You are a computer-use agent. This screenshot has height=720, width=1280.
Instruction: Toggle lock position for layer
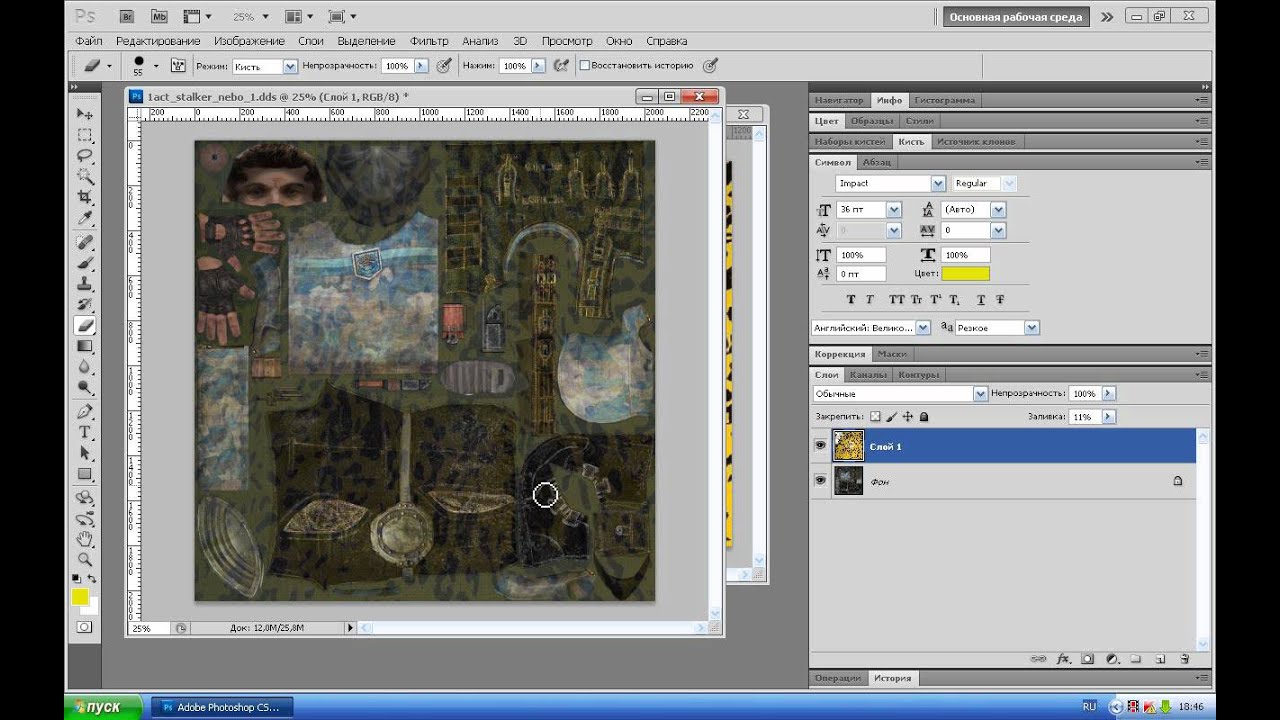[x=908, y=416]
